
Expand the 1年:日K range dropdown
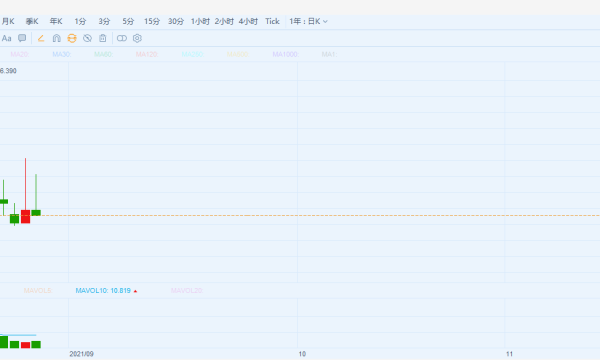pos(308,21)
